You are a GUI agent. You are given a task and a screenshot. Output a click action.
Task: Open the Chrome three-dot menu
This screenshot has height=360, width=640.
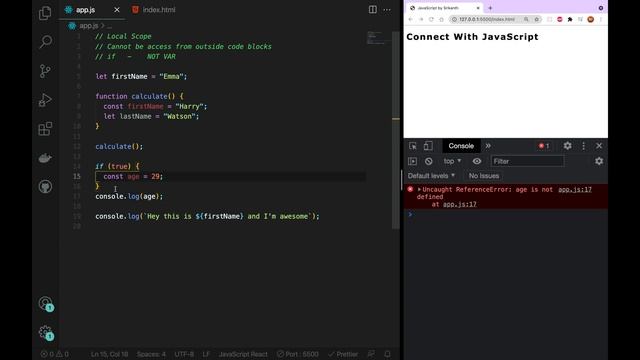point(601,19)
